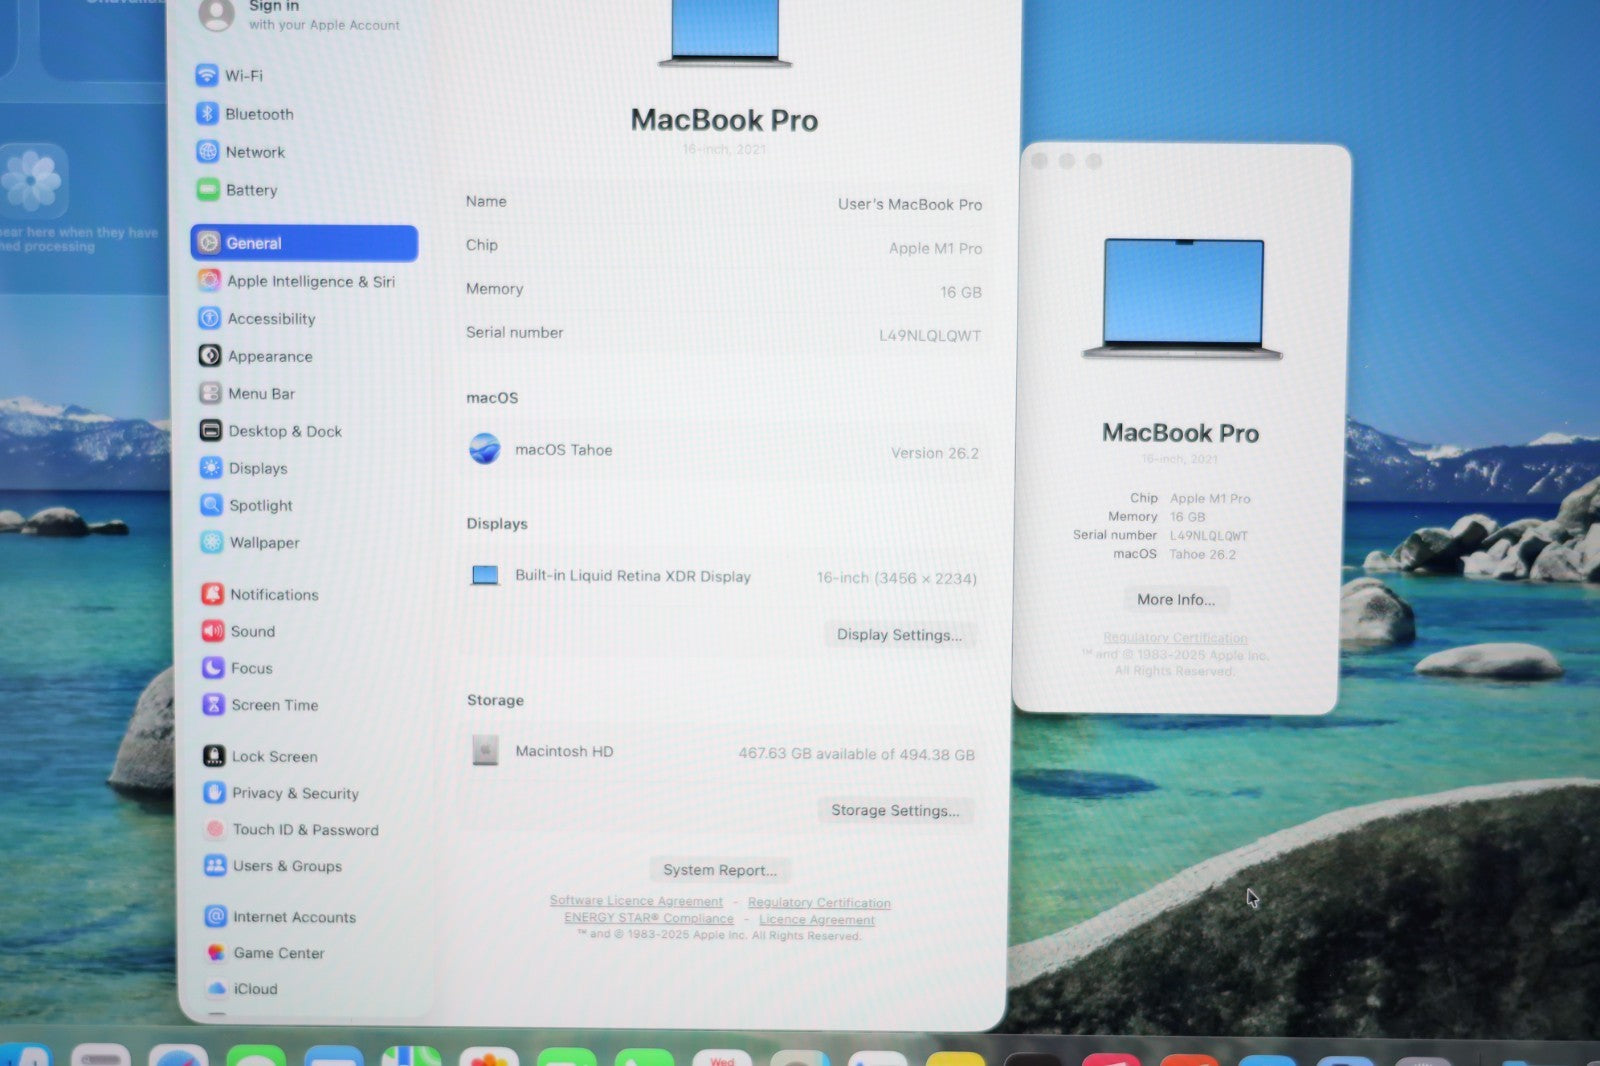The image size is (1600, 1066).
Task: Open Screen Time settings
Action: click(x=274, y=705)
